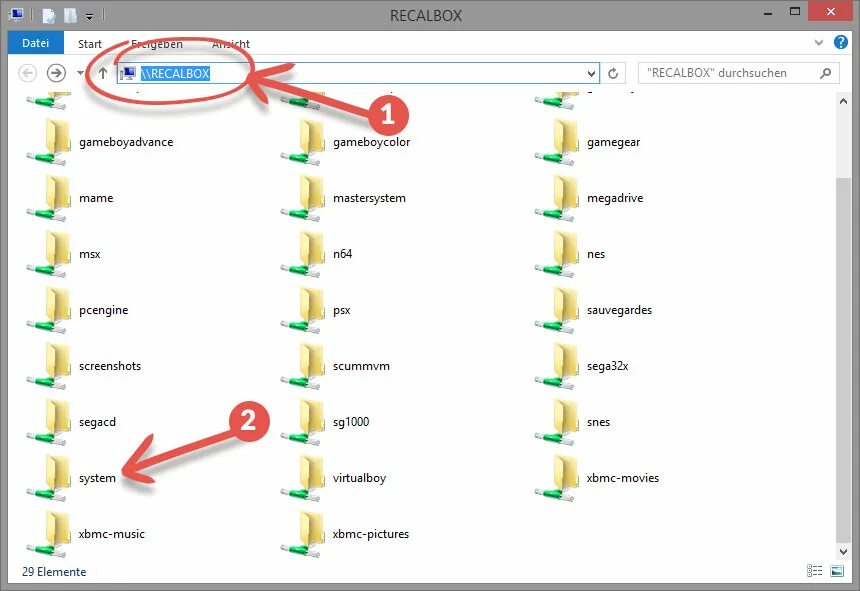Click the status text '29 Elemente'
This screenshot has width=860, height=591.
coord(54,572)
